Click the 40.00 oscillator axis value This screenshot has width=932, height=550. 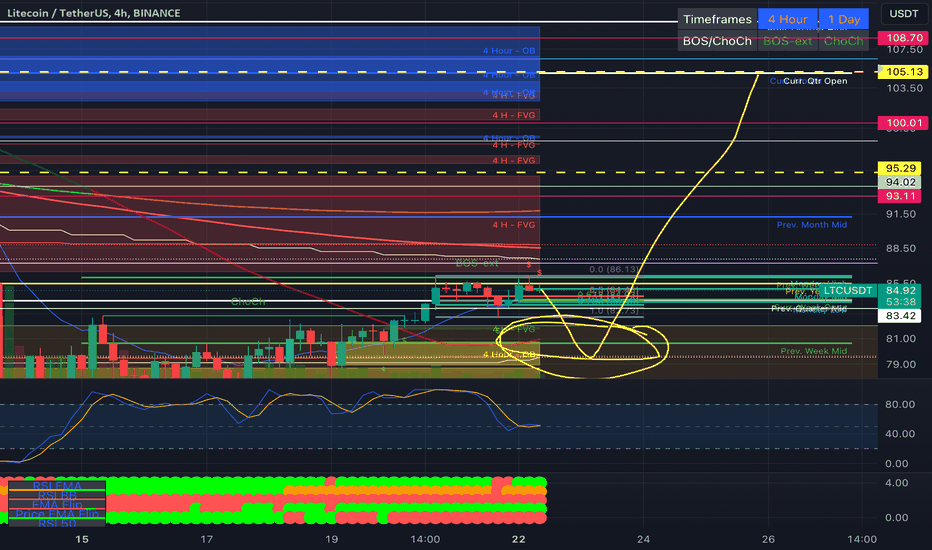click(900, 434)
